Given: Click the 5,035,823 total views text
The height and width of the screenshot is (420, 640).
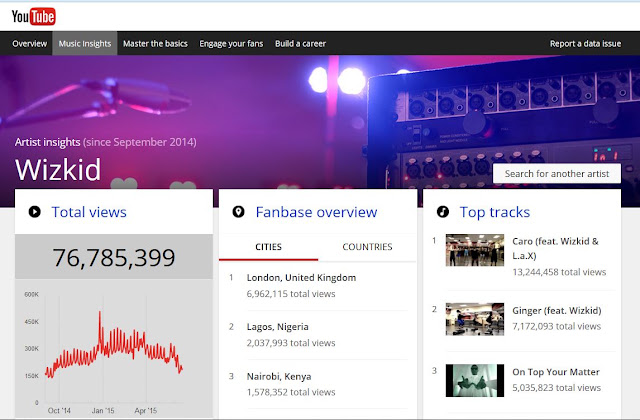Looking at the screenshot, I should pos(556,388).
